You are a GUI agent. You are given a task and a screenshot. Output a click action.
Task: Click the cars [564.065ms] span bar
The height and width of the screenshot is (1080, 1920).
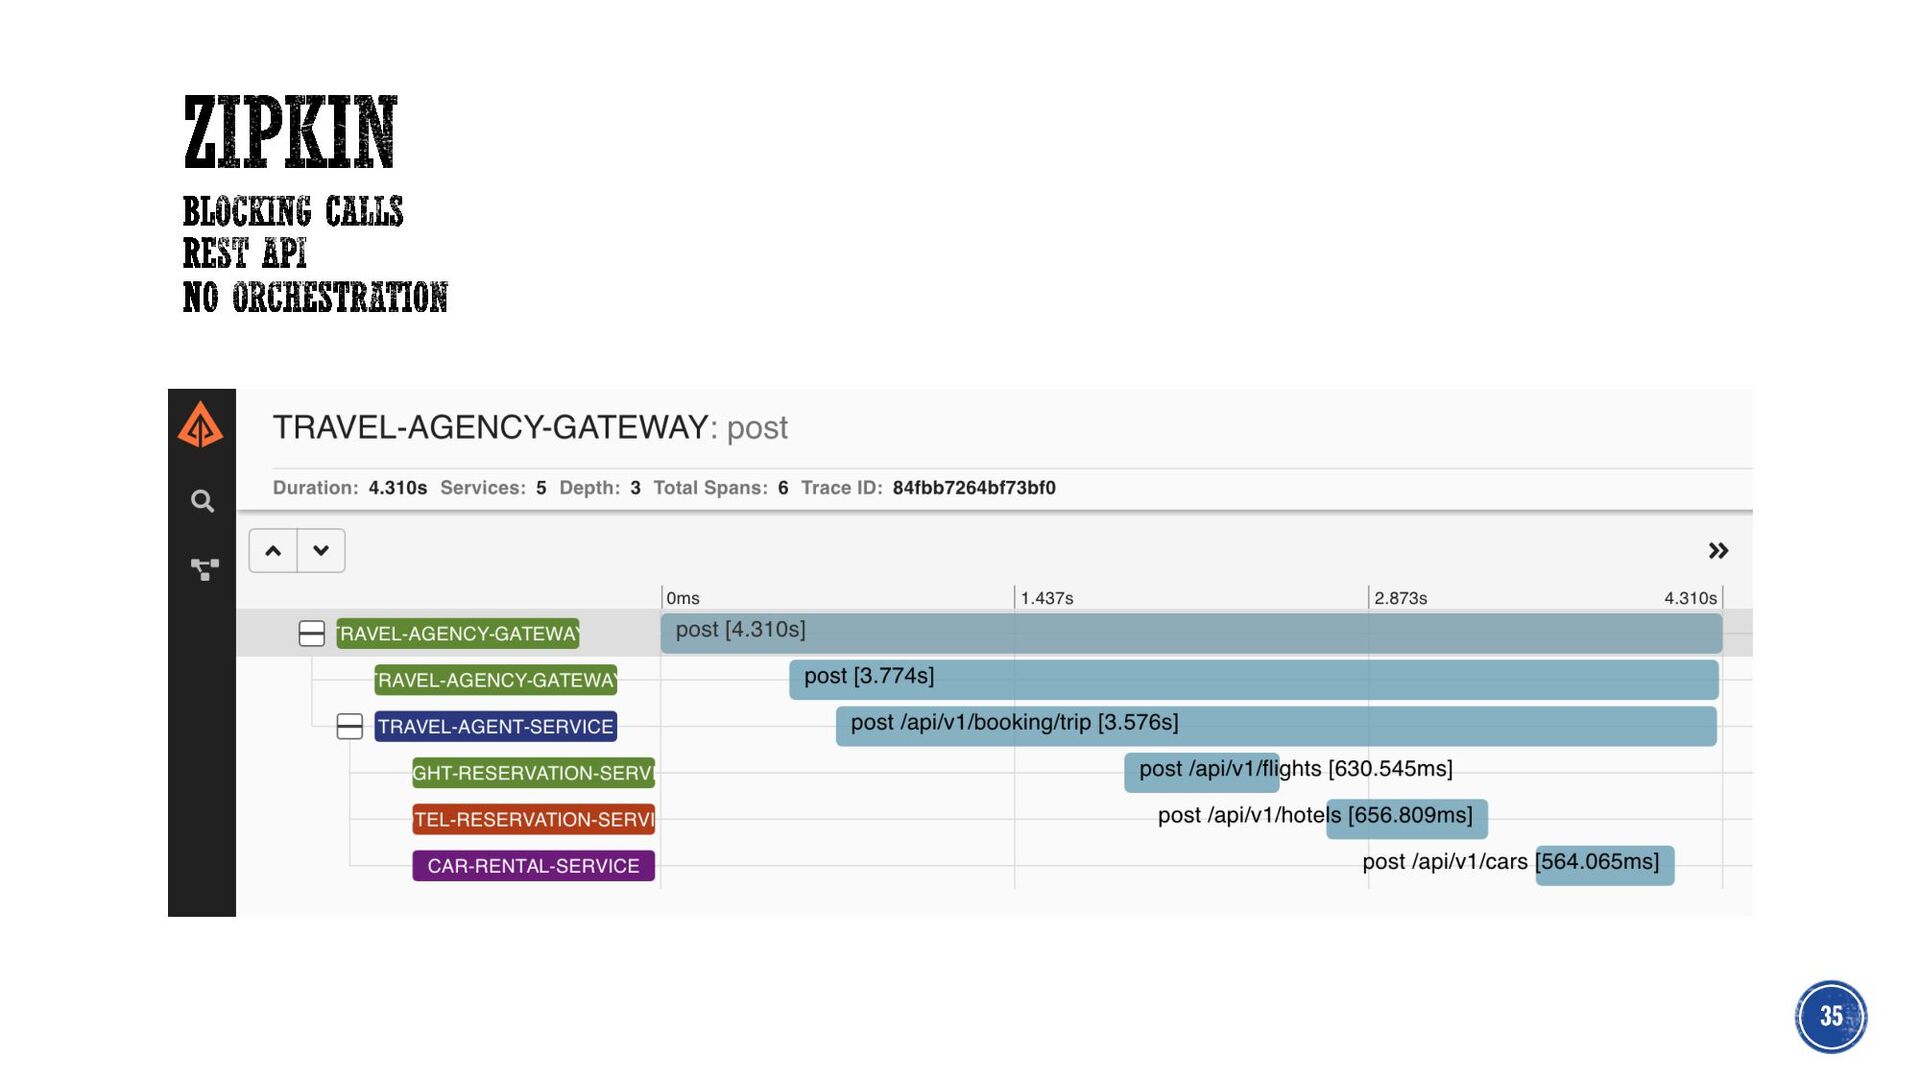1605,866
